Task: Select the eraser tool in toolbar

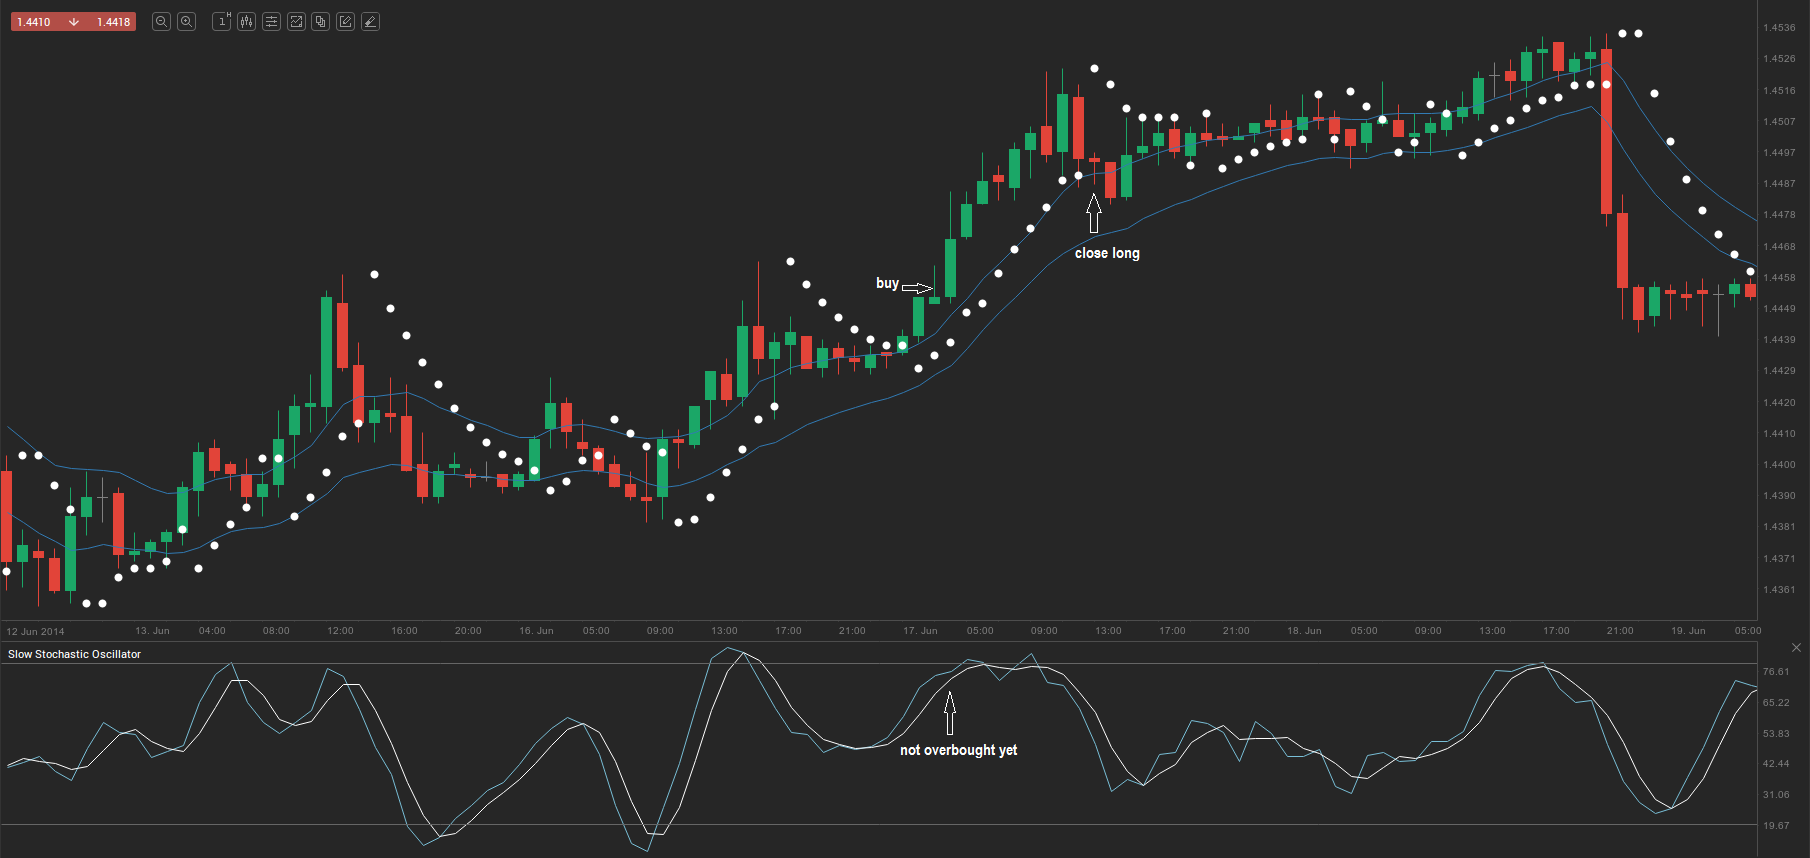Action: click(370, 22)
